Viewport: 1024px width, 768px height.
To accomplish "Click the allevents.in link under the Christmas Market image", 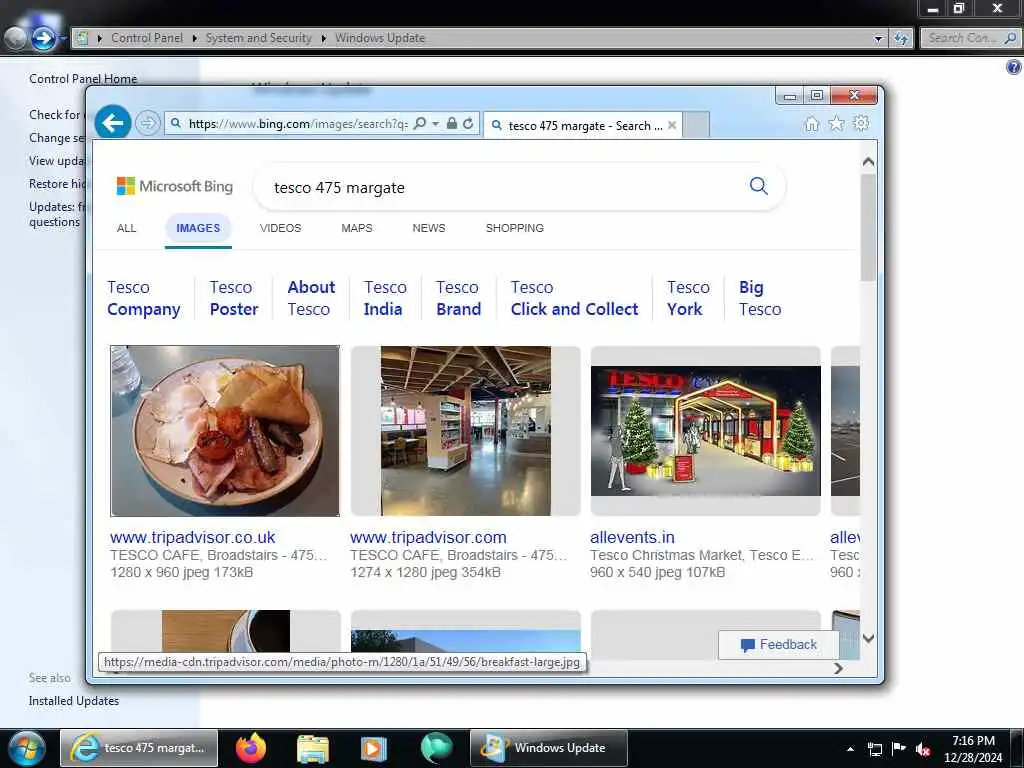I will point(632,537).
